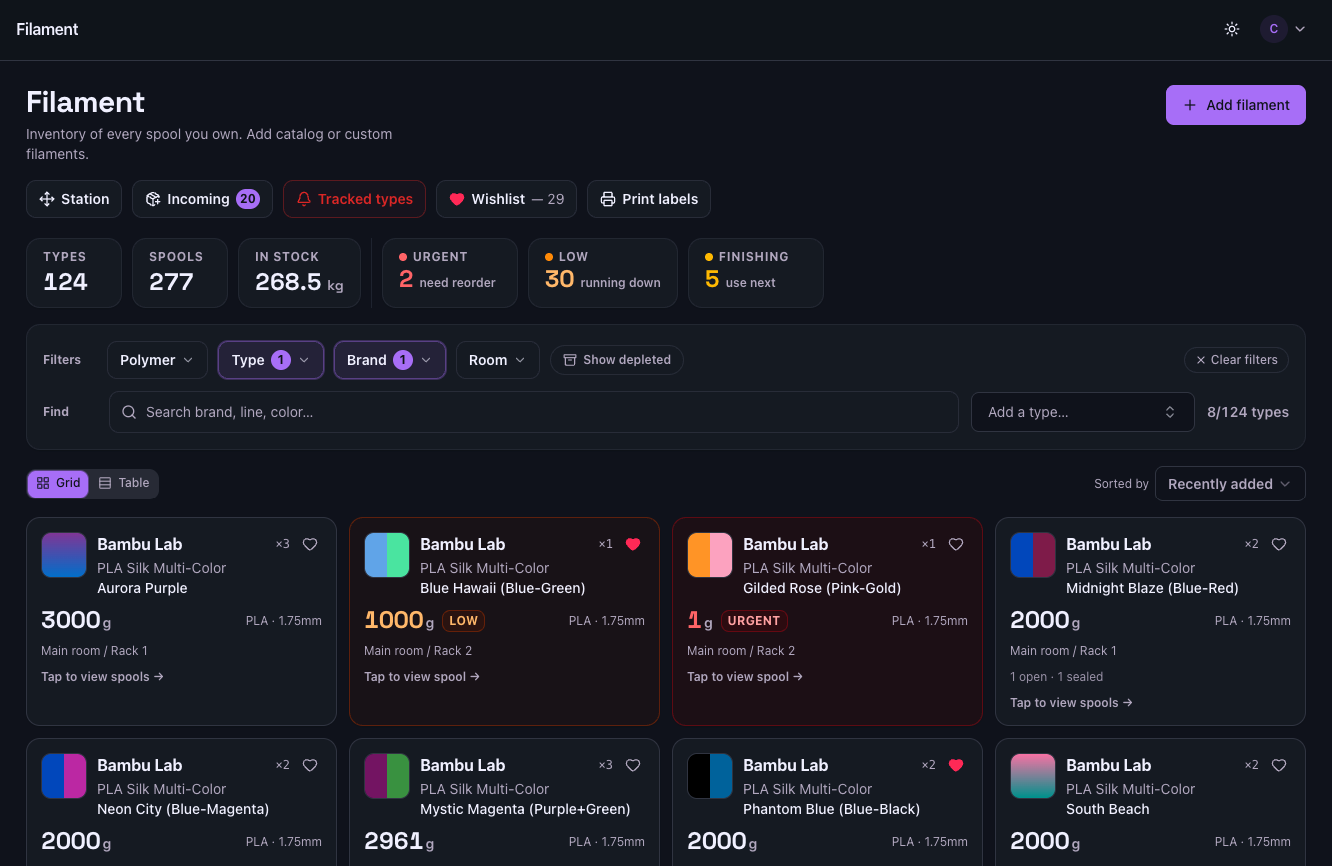Open the Add a type combo box
The width and height of the screenshot is (1332, 866).
coord(1083,412)
